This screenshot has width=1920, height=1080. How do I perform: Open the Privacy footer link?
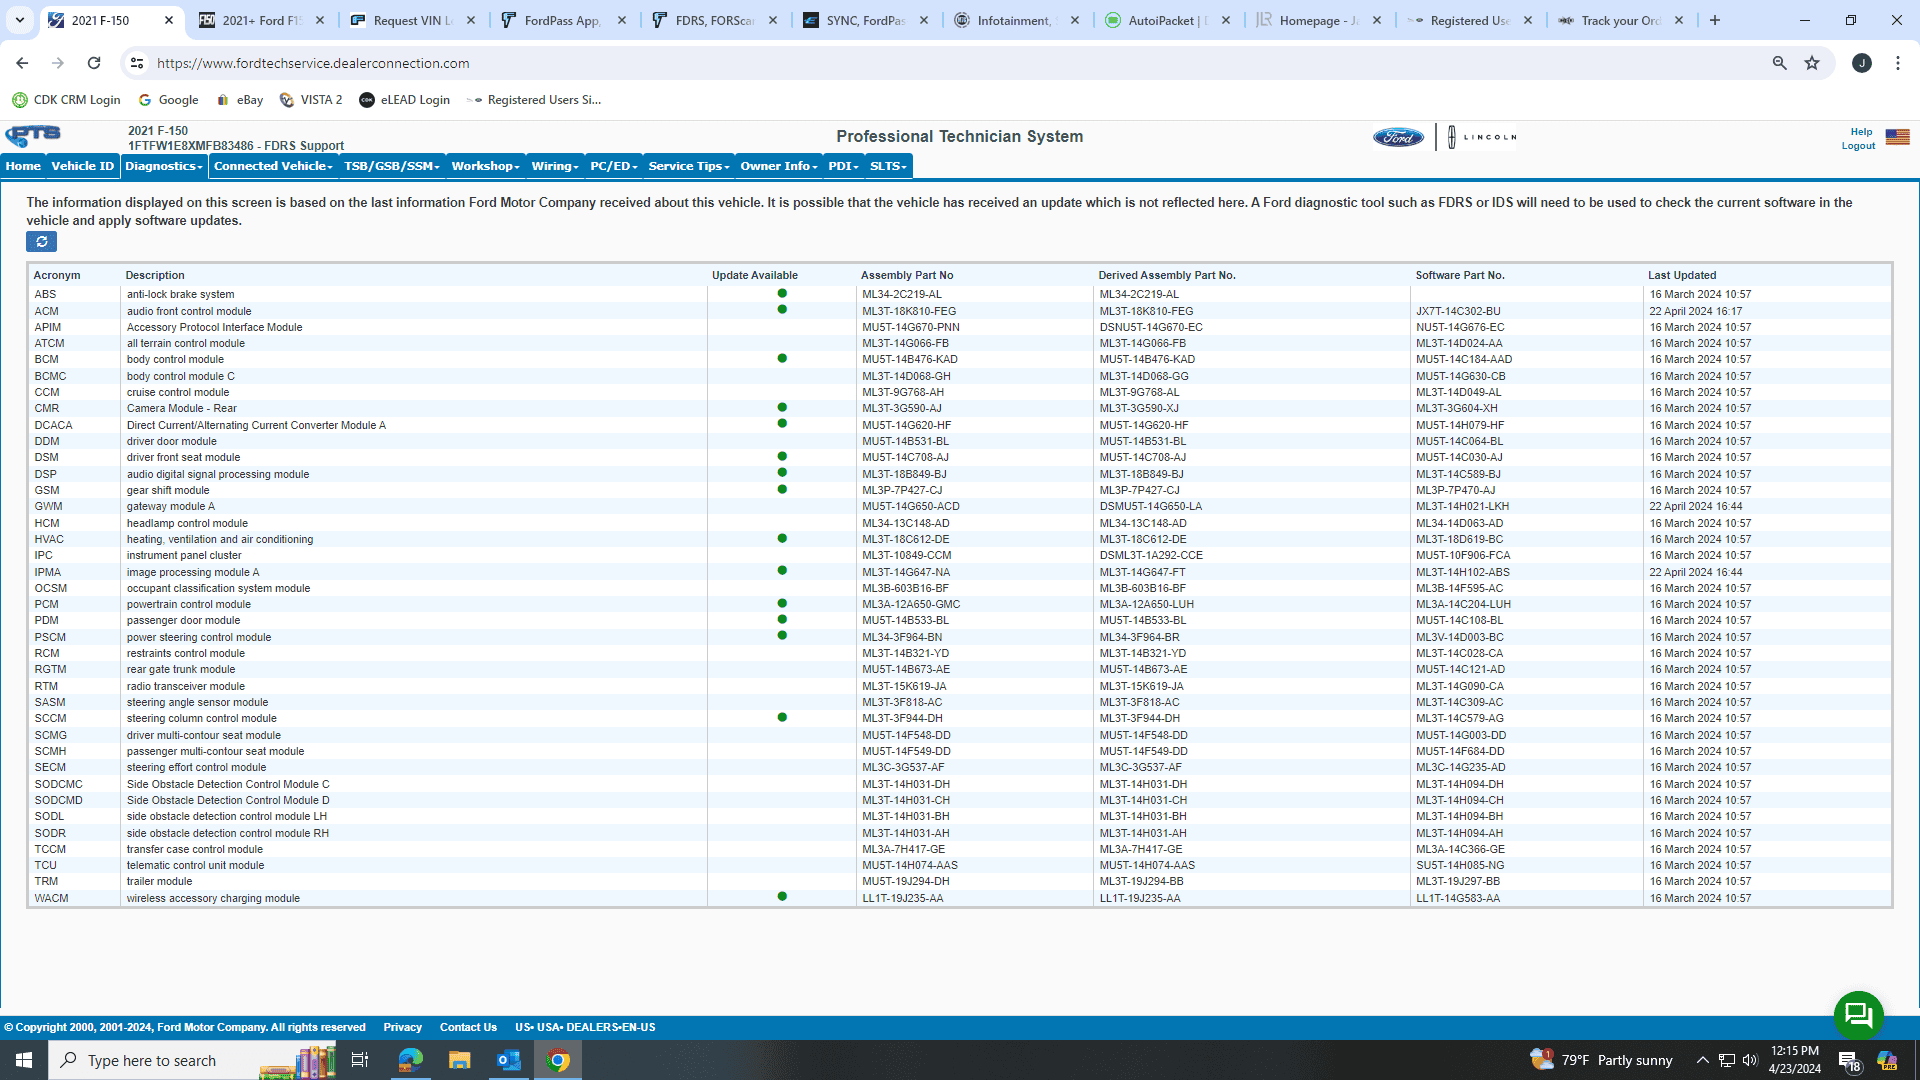tap(402, 1027)
